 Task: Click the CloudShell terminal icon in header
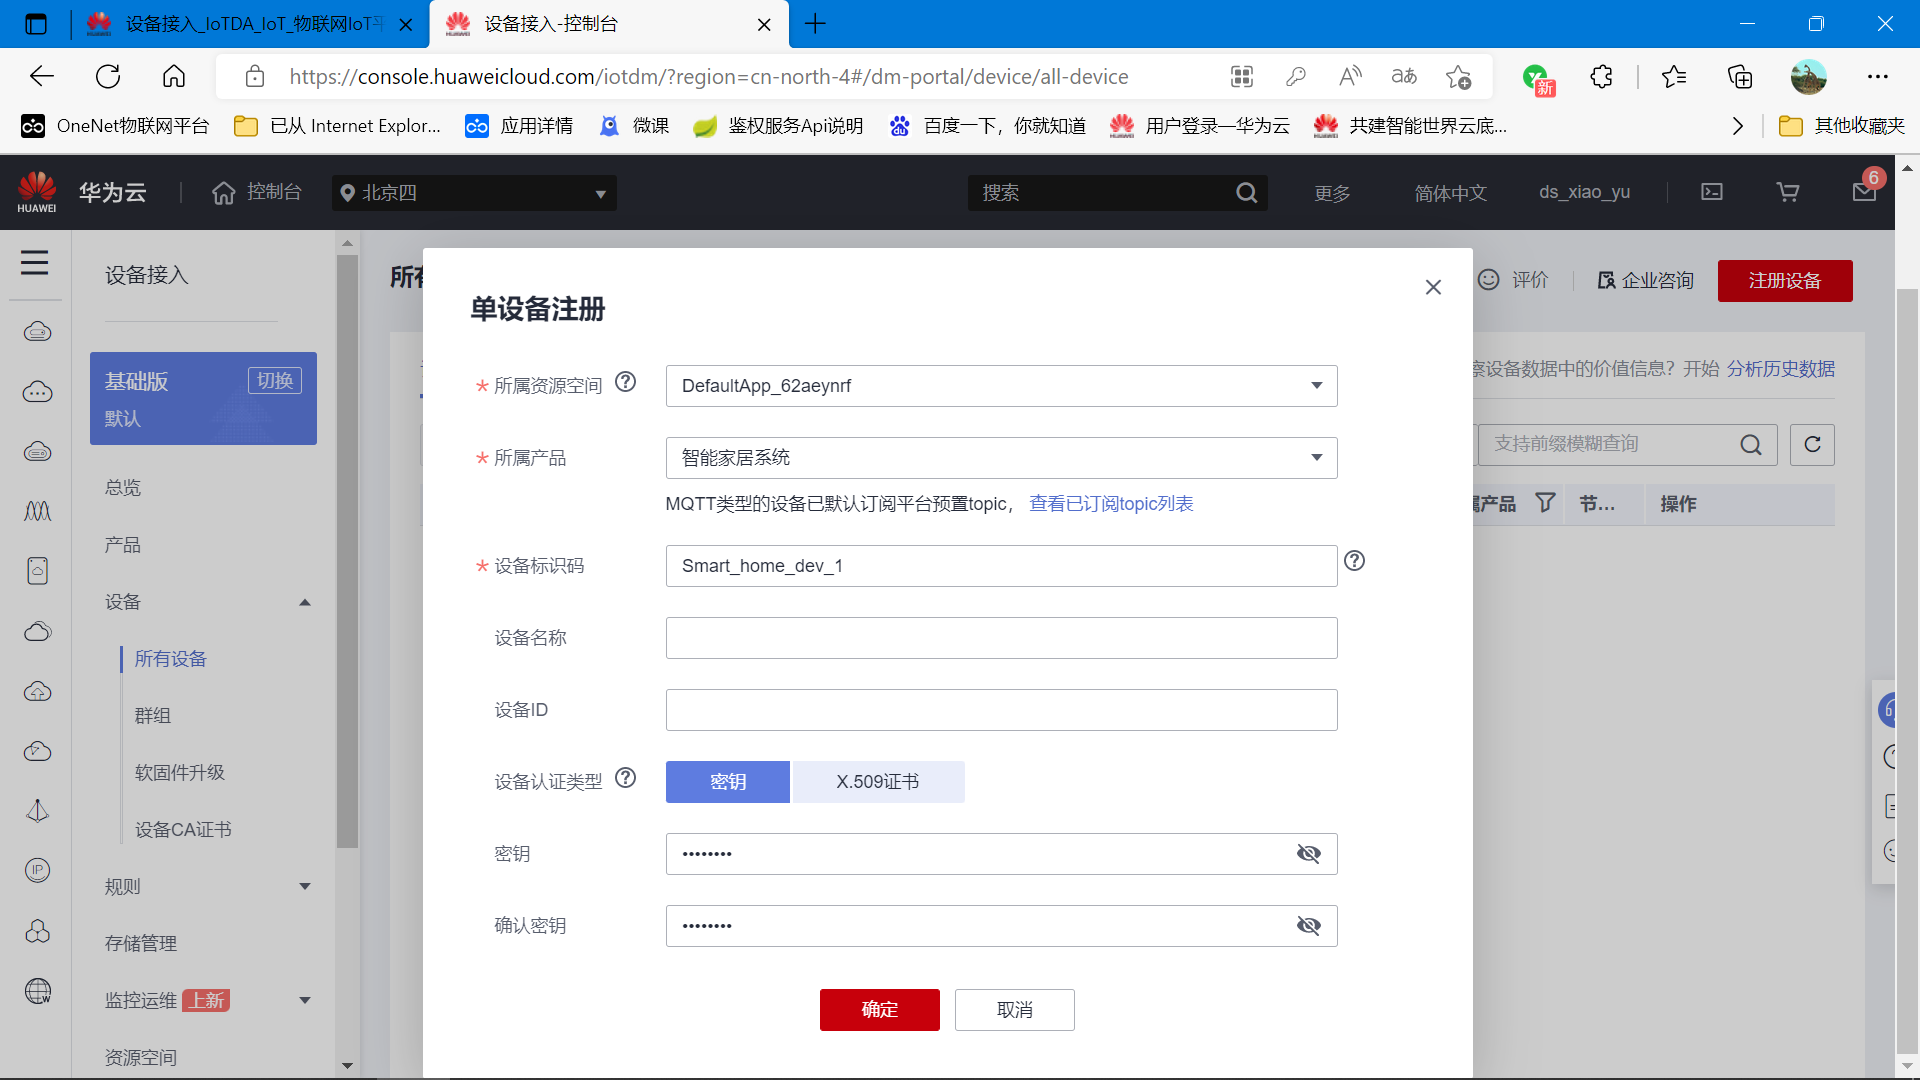[x=1712, y=192]
